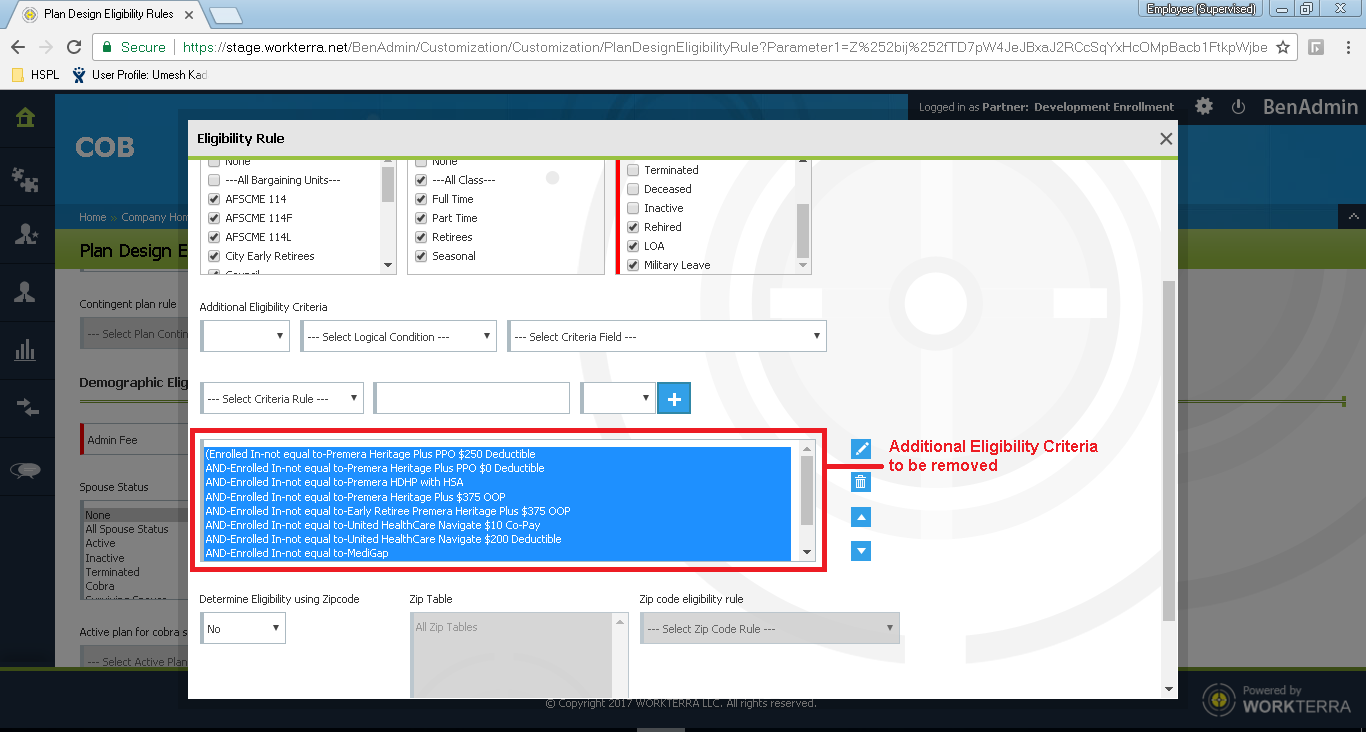Uncheck the Part Time class checkbox
Viewport: 1366px width, 732px height.
(422, 218)
